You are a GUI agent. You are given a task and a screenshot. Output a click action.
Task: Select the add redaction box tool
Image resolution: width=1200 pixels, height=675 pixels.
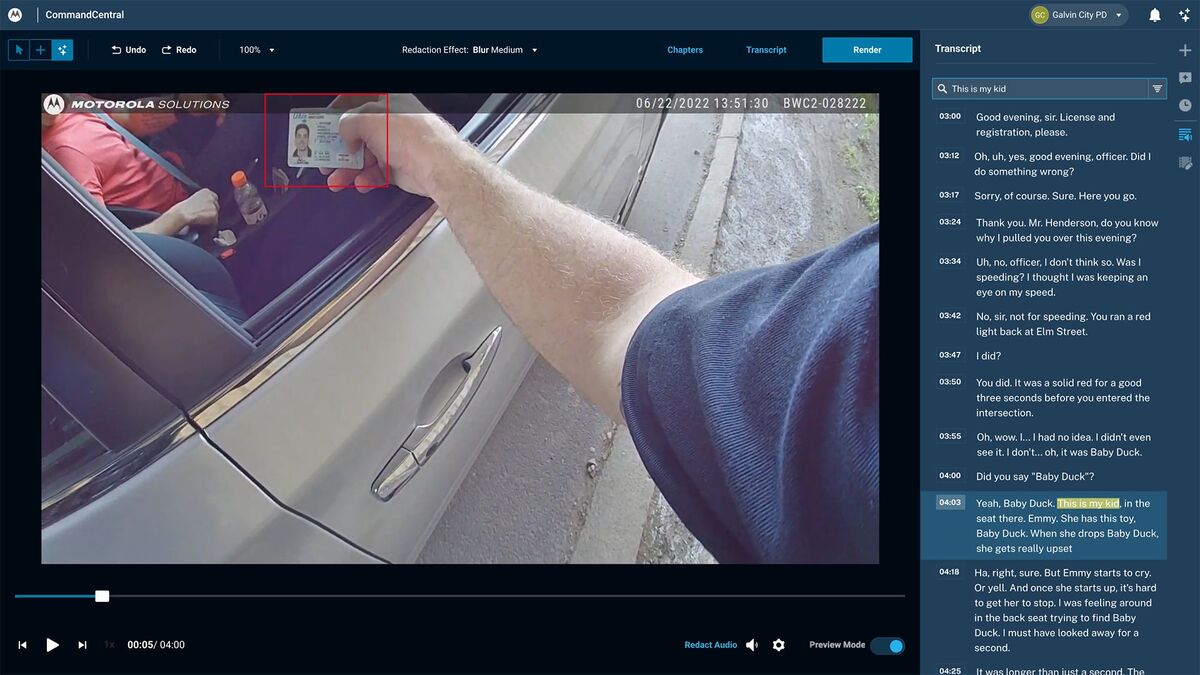click(x=40, y=49)
